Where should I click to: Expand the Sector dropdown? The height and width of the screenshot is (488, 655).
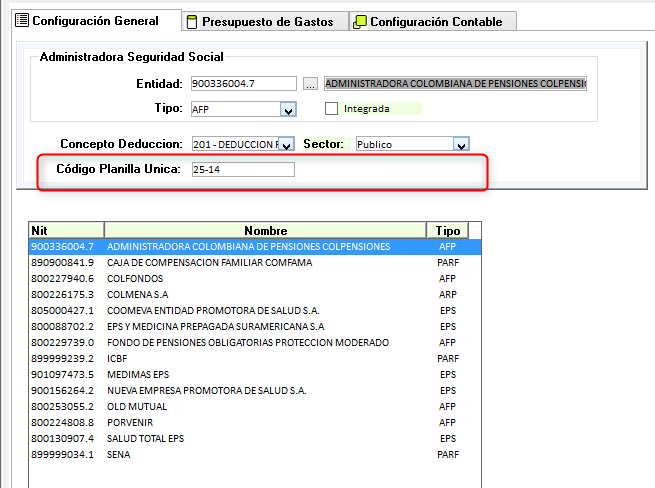pos(461,145)
